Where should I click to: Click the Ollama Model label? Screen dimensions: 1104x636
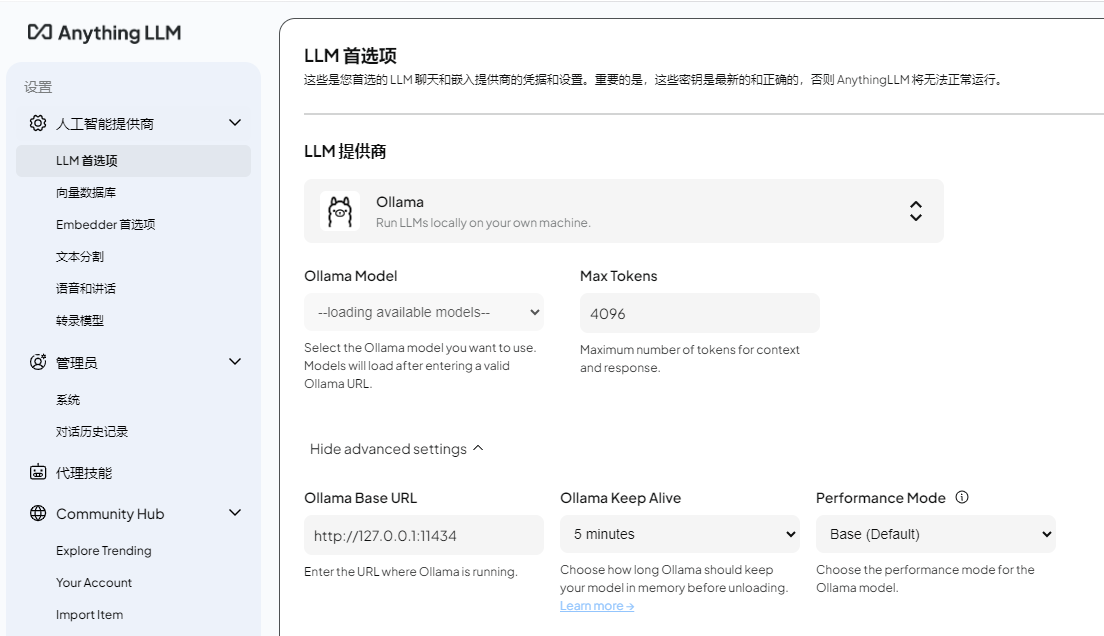click(x=351, y=276)
